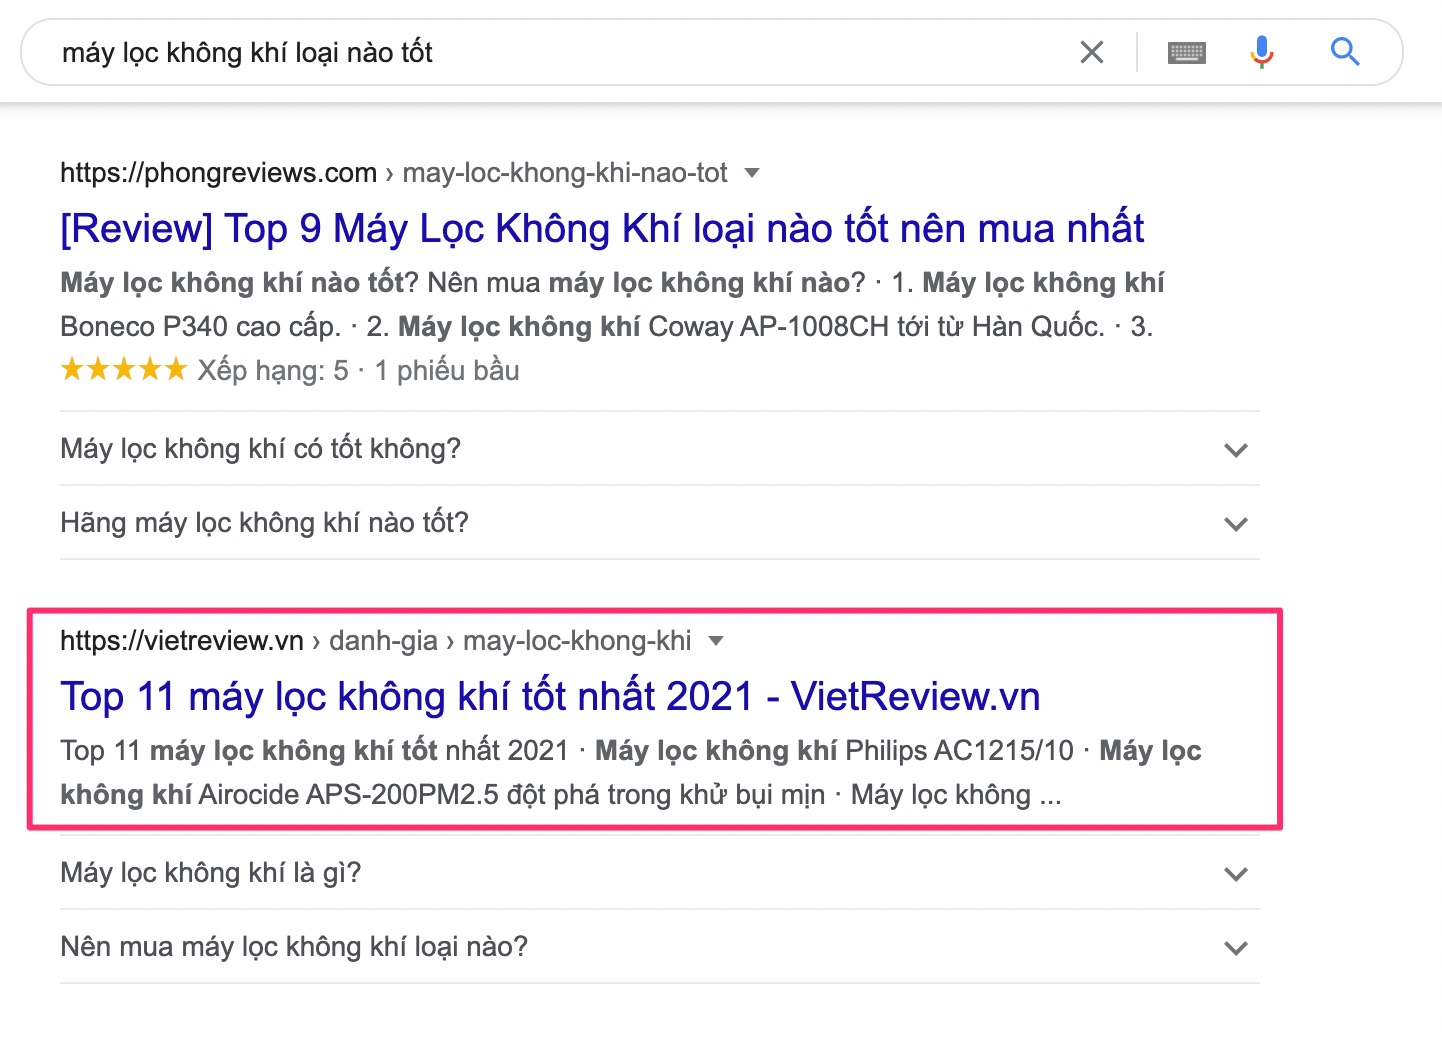Expand 'Máy lọc không khí là gì?' question
This screenshot has height=1048, width=1442.
point(659,873)
